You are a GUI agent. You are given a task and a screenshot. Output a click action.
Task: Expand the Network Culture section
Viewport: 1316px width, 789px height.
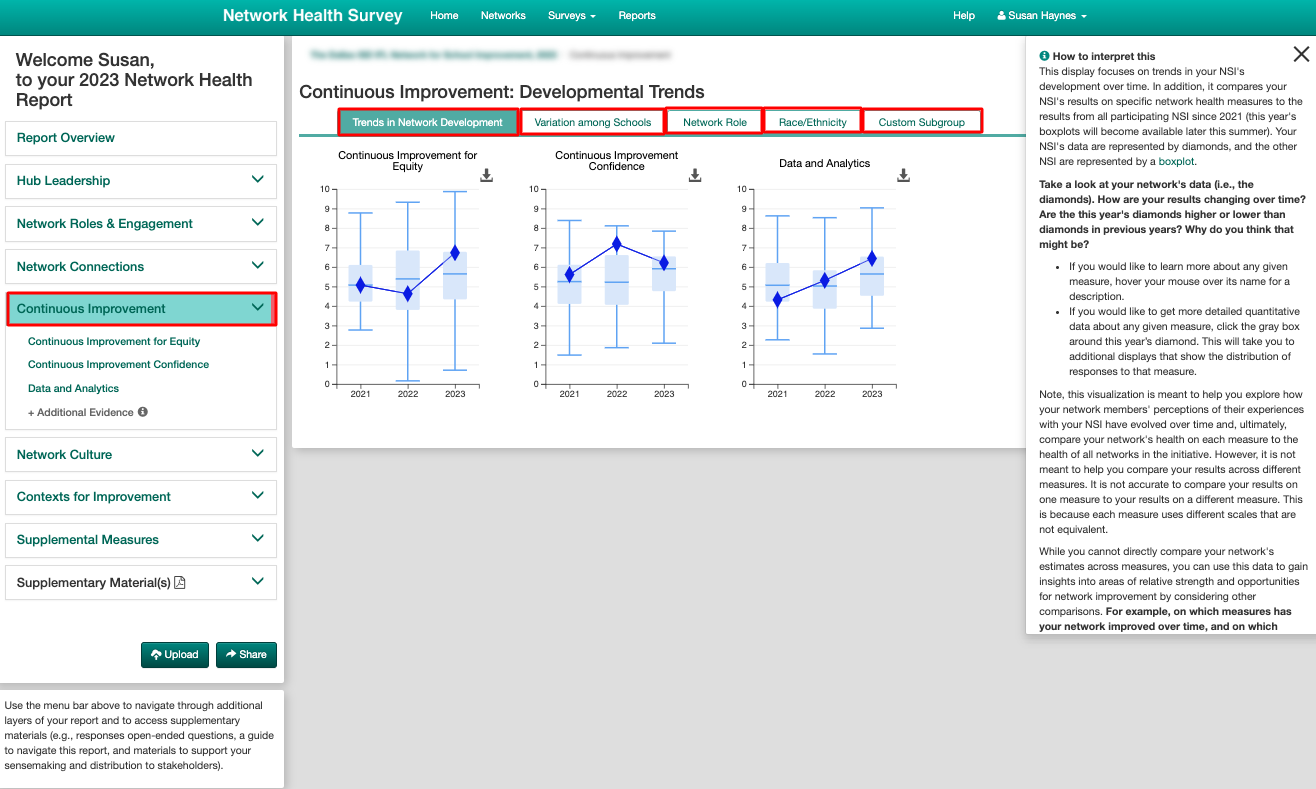click(x=140, y=455)
